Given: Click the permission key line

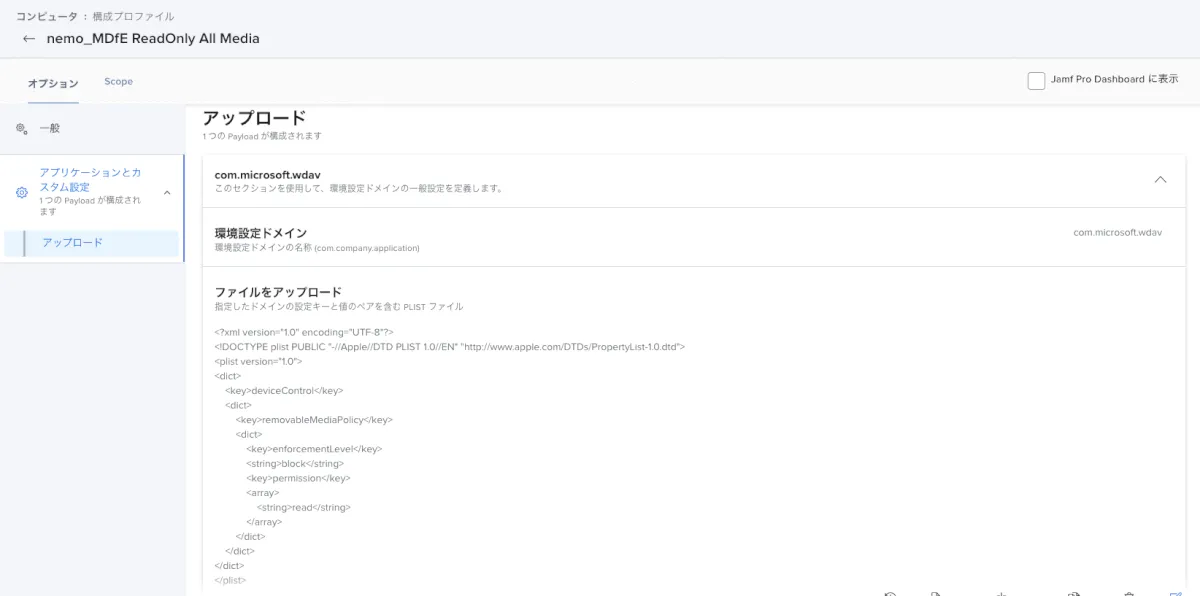Looking at the screenshot, I should (298, 478).
